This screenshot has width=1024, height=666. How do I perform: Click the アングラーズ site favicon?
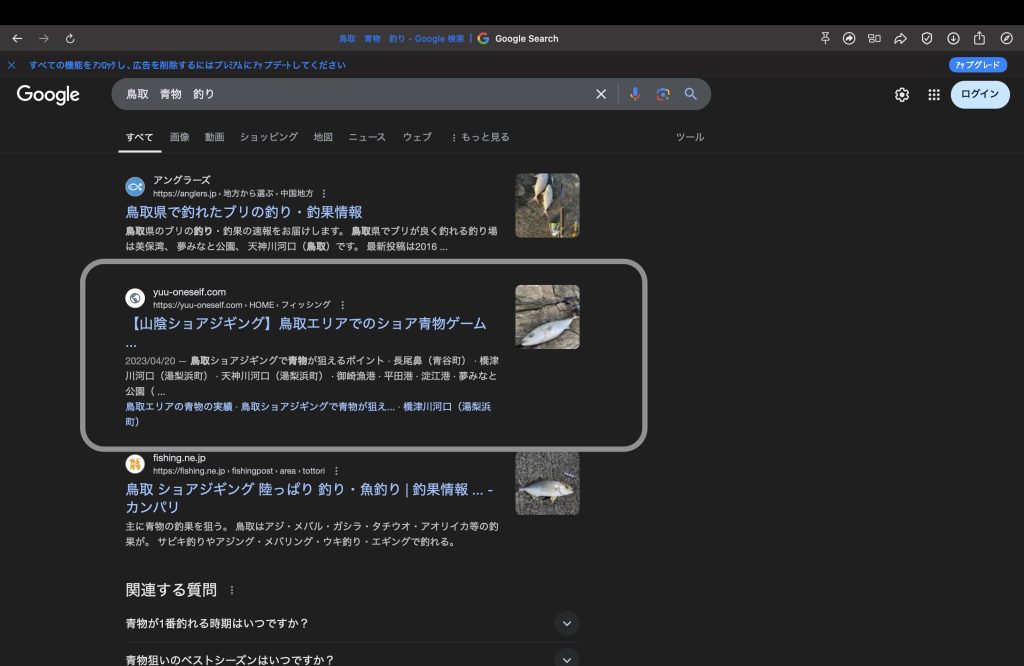[135, 187]
